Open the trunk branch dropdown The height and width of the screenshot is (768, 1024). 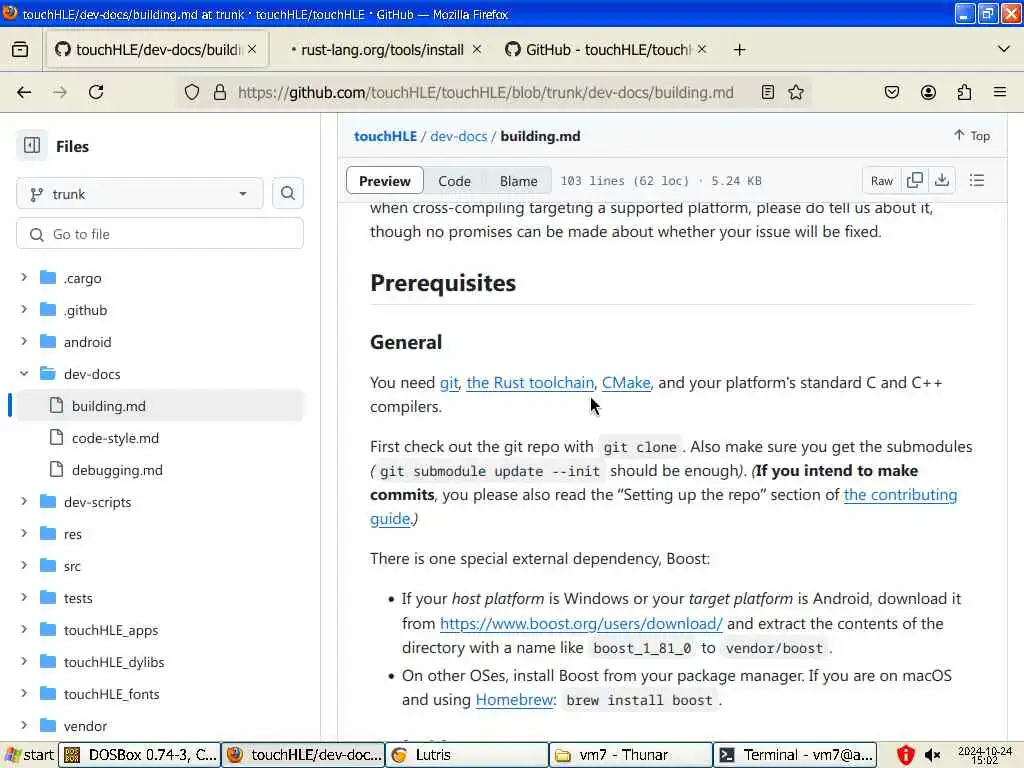pyautogui.click(x=140, y=194)
